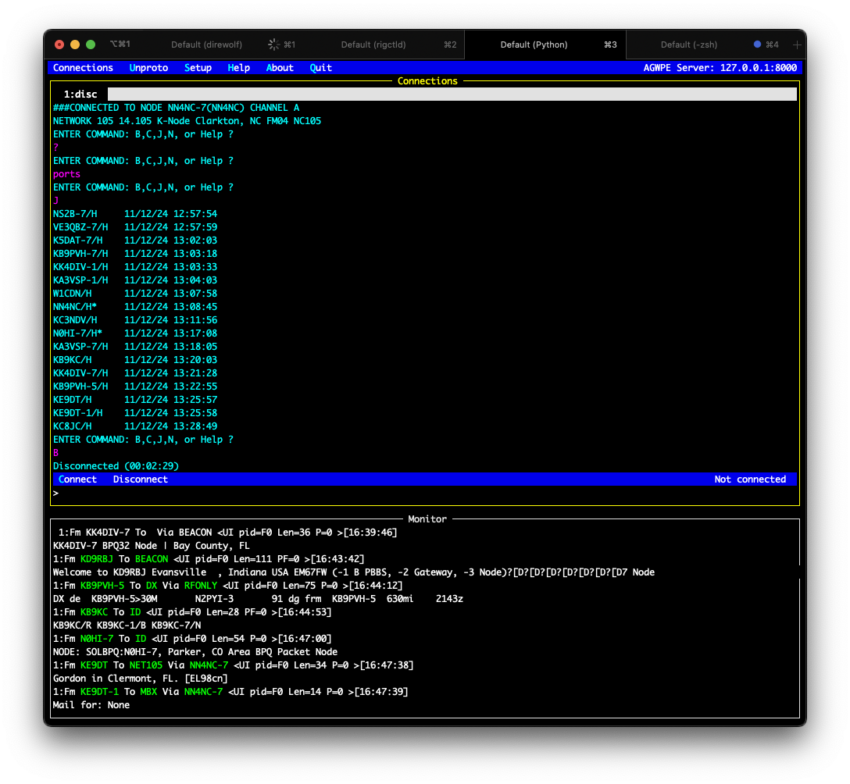The width and height of the screenshot is (850, 784).
Task: Click the new tab plus icon
Action: tap(797, 45)
